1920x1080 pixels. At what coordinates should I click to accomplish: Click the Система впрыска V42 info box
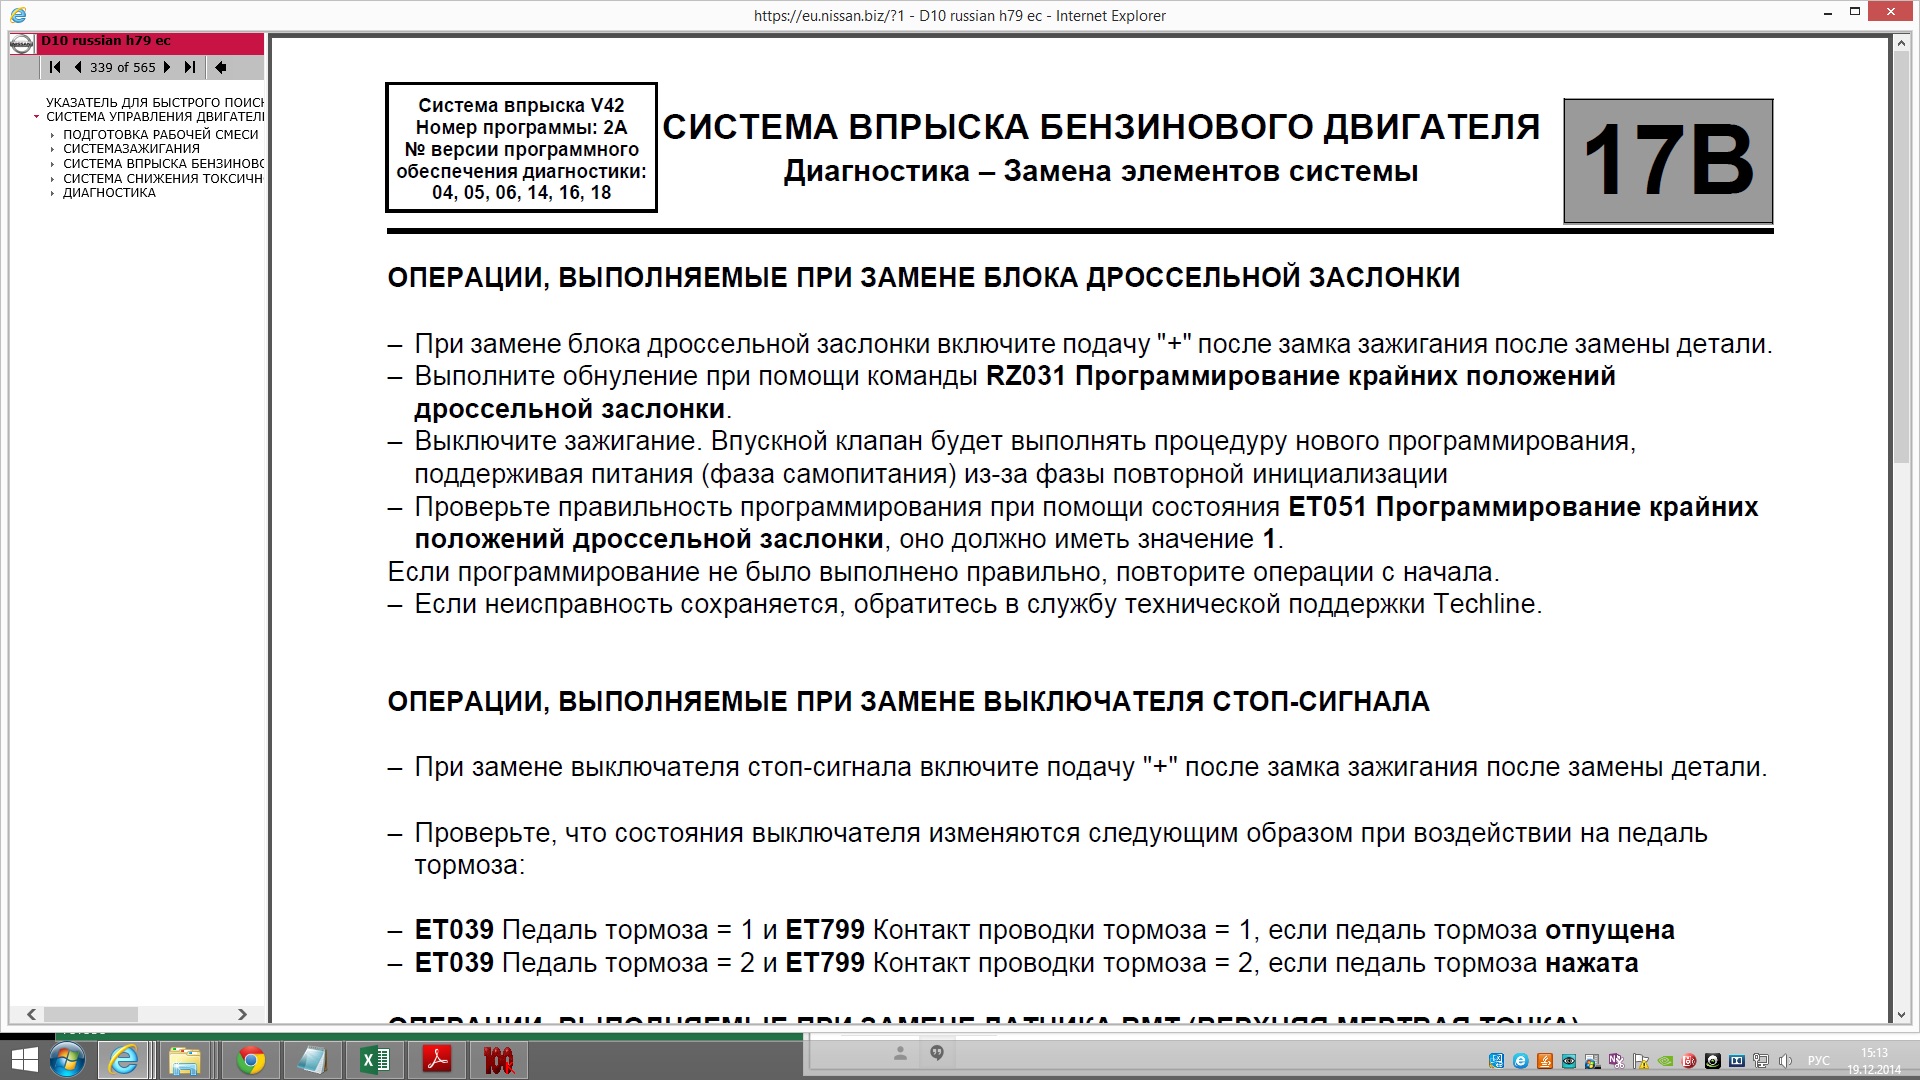pos(521,148)
